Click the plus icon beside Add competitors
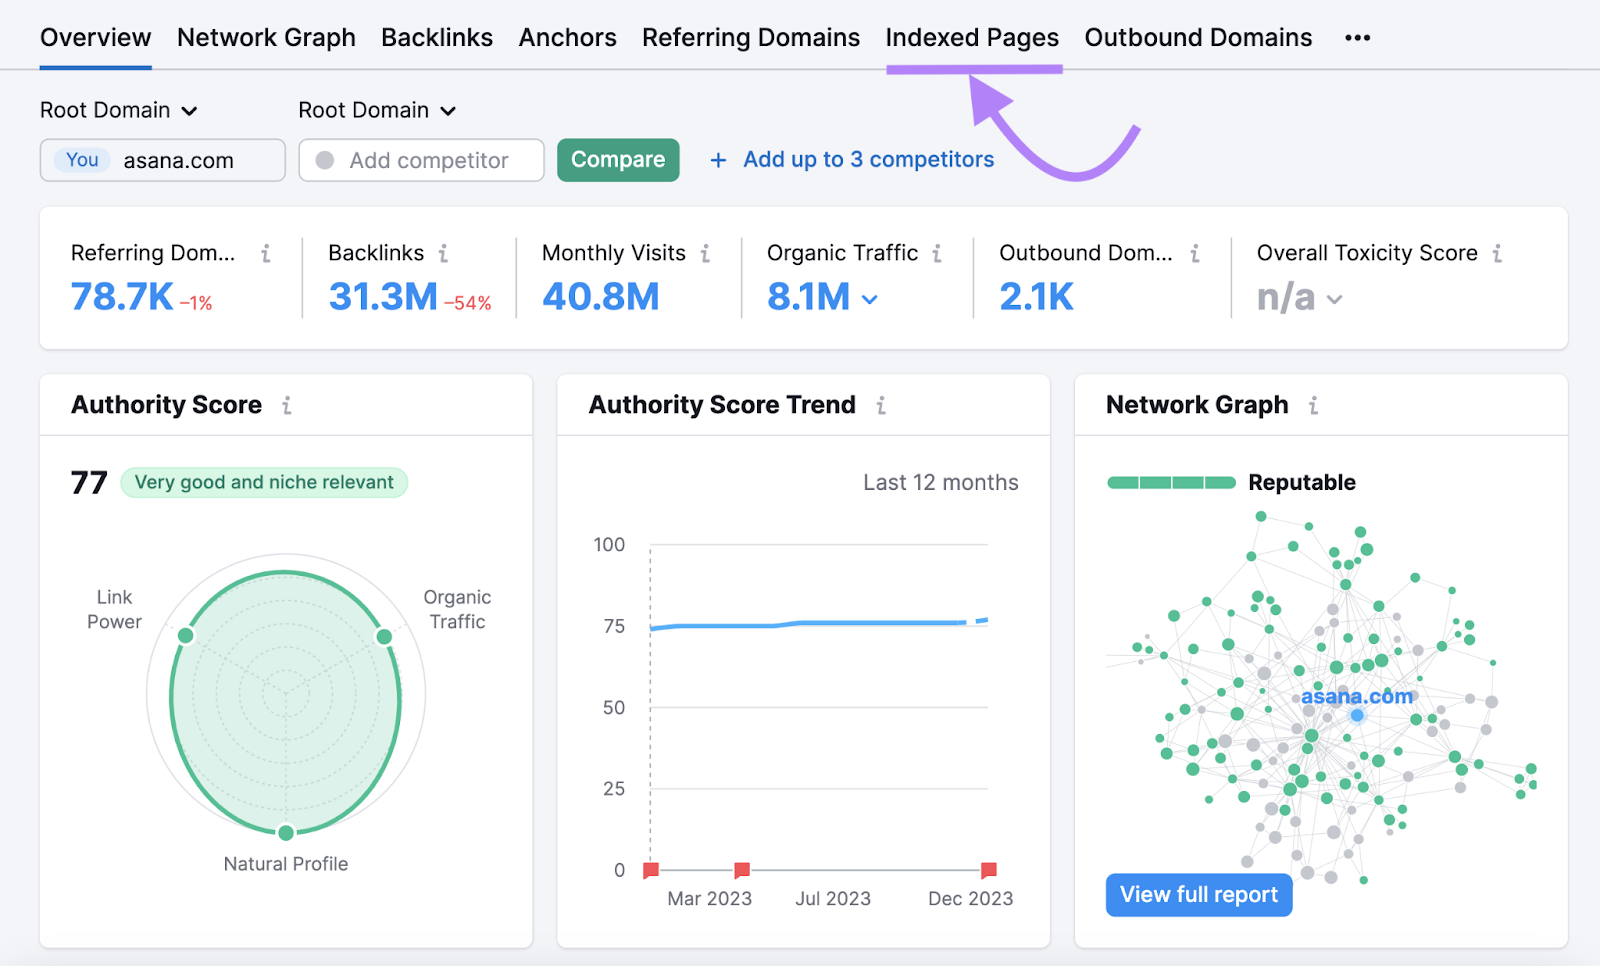 718,160
